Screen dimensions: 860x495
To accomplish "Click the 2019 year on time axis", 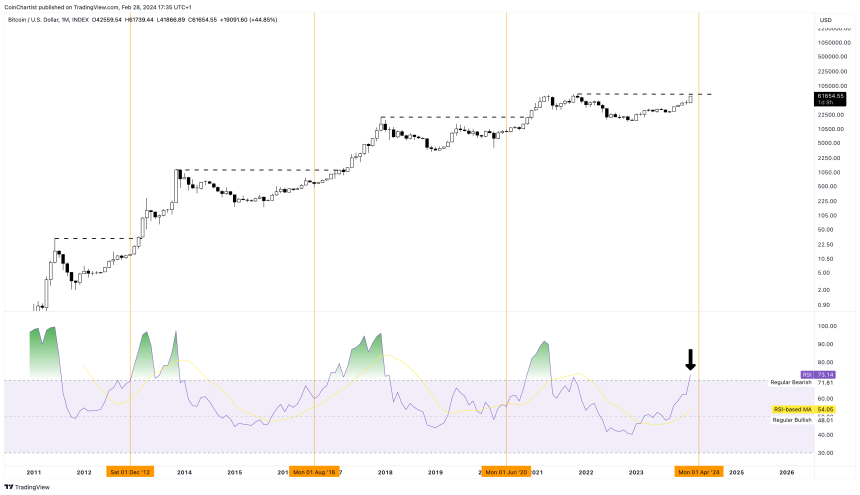I will tap(435, 473).
